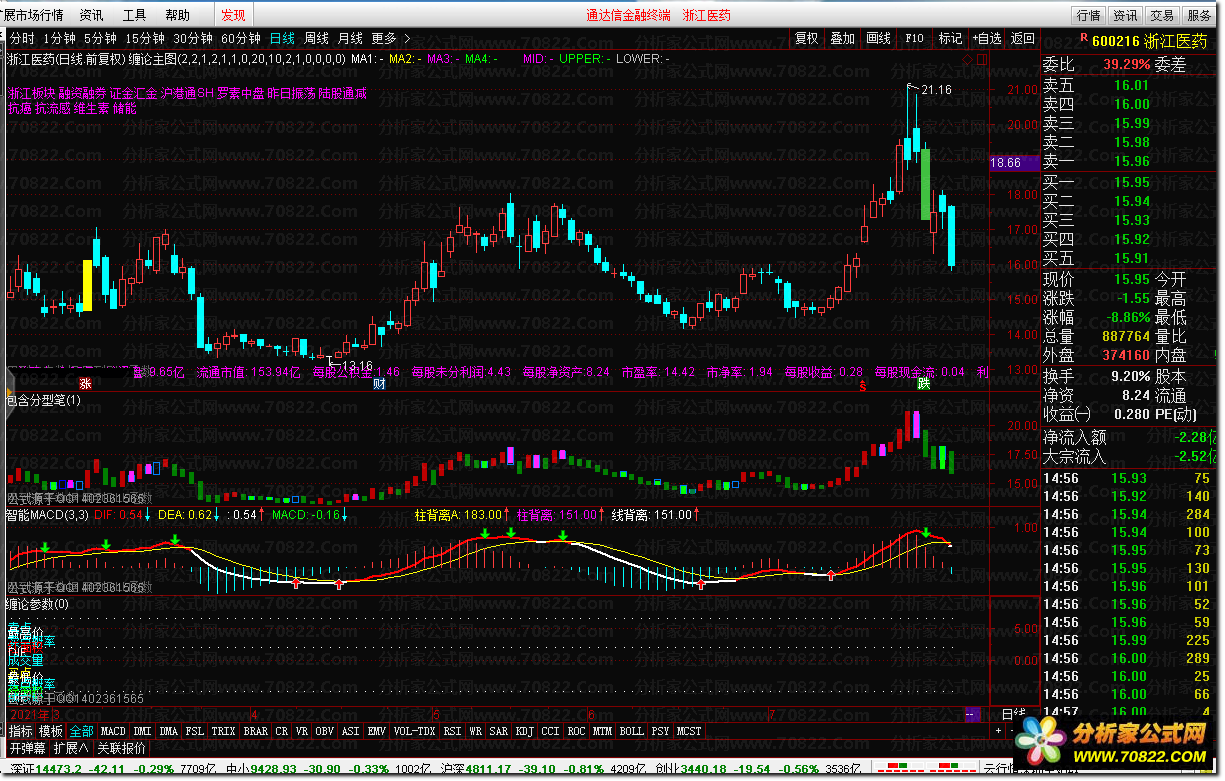Image resolution: width=1225 pixels, height=781 pixels.
Task: Click the F10 company info button
Action: click(915, 39)
